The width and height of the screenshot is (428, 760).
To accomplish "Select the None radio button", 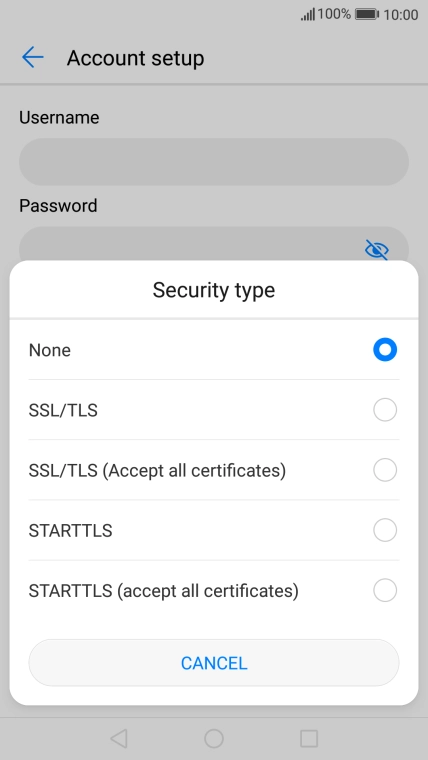I will (x=385, y=350).
